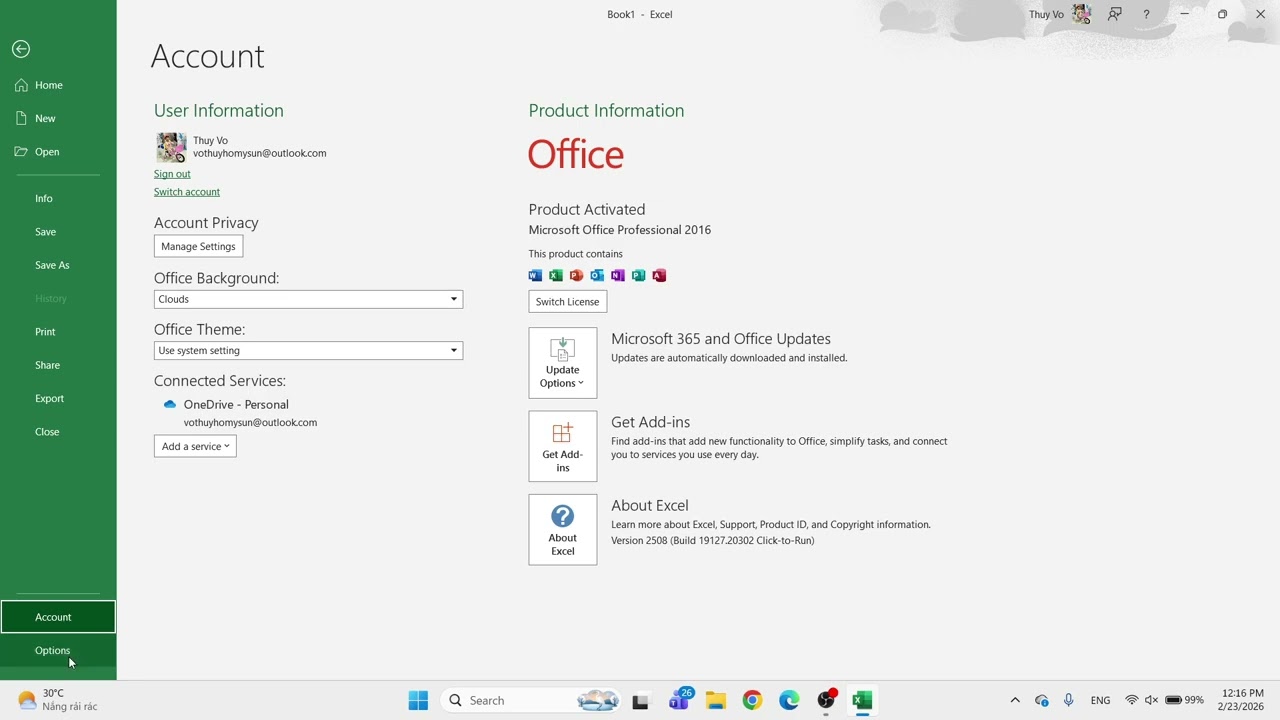The height and width of the screenshot is (720, 1280).
Task: Click the battery 99% tray indicator
Action: 1184,700
